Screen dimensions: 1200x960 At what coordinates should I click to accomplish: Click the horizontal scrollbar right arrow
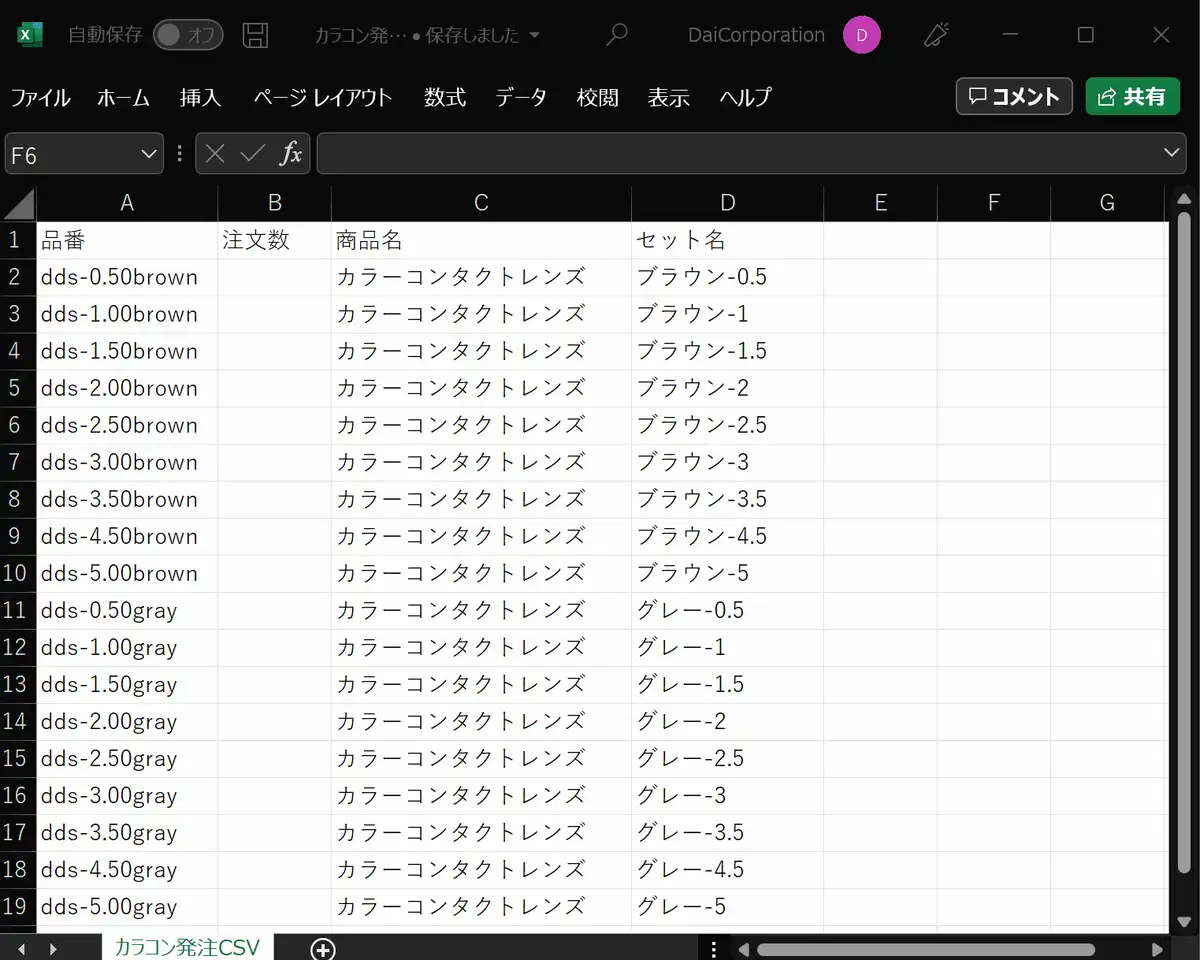pyautogui.click(x=1158, y=949)
